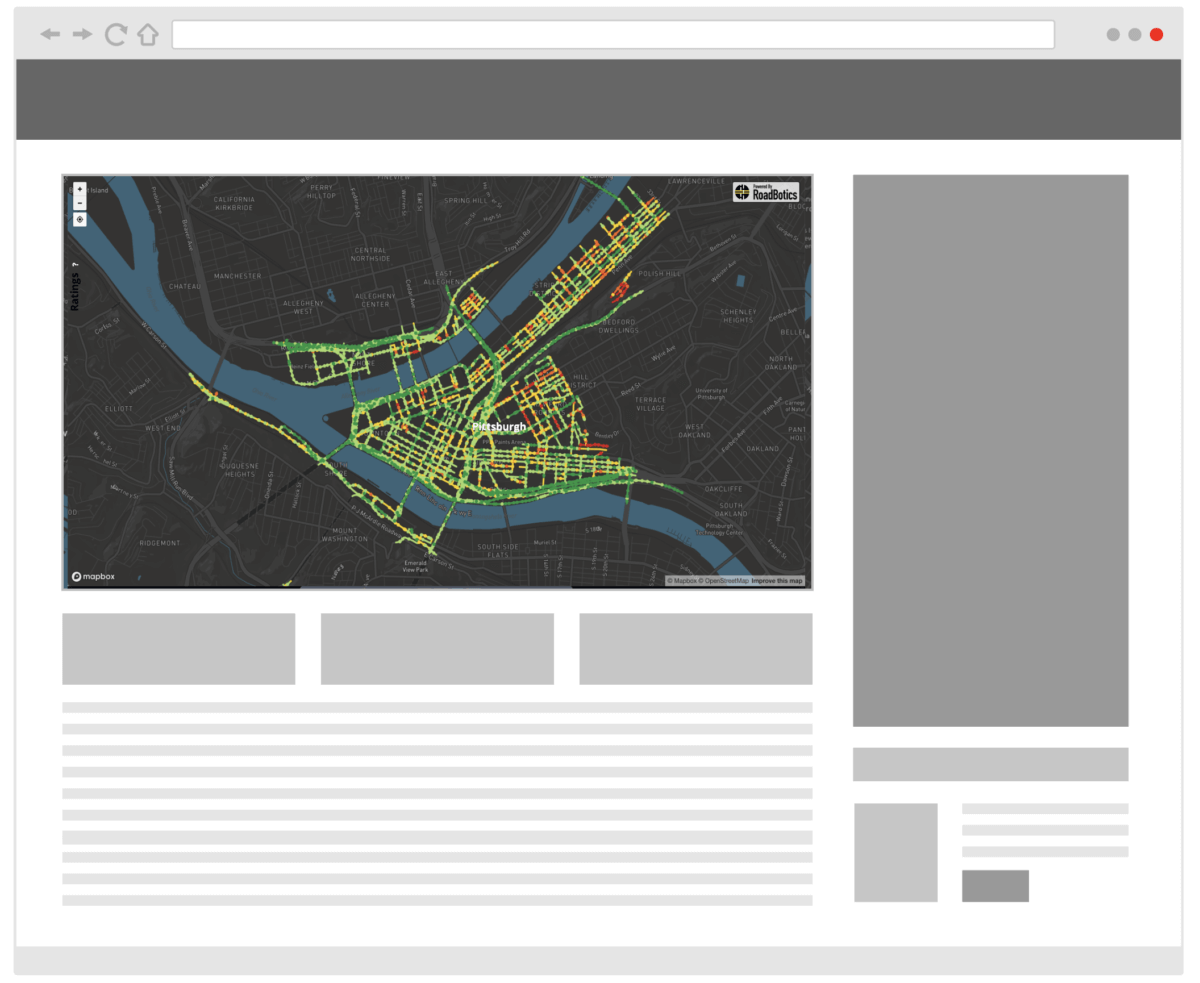Viewport: 1200px width, 983px height.
Task: Click the RIDGEMONT map label
Action: (x=160, y=543)
